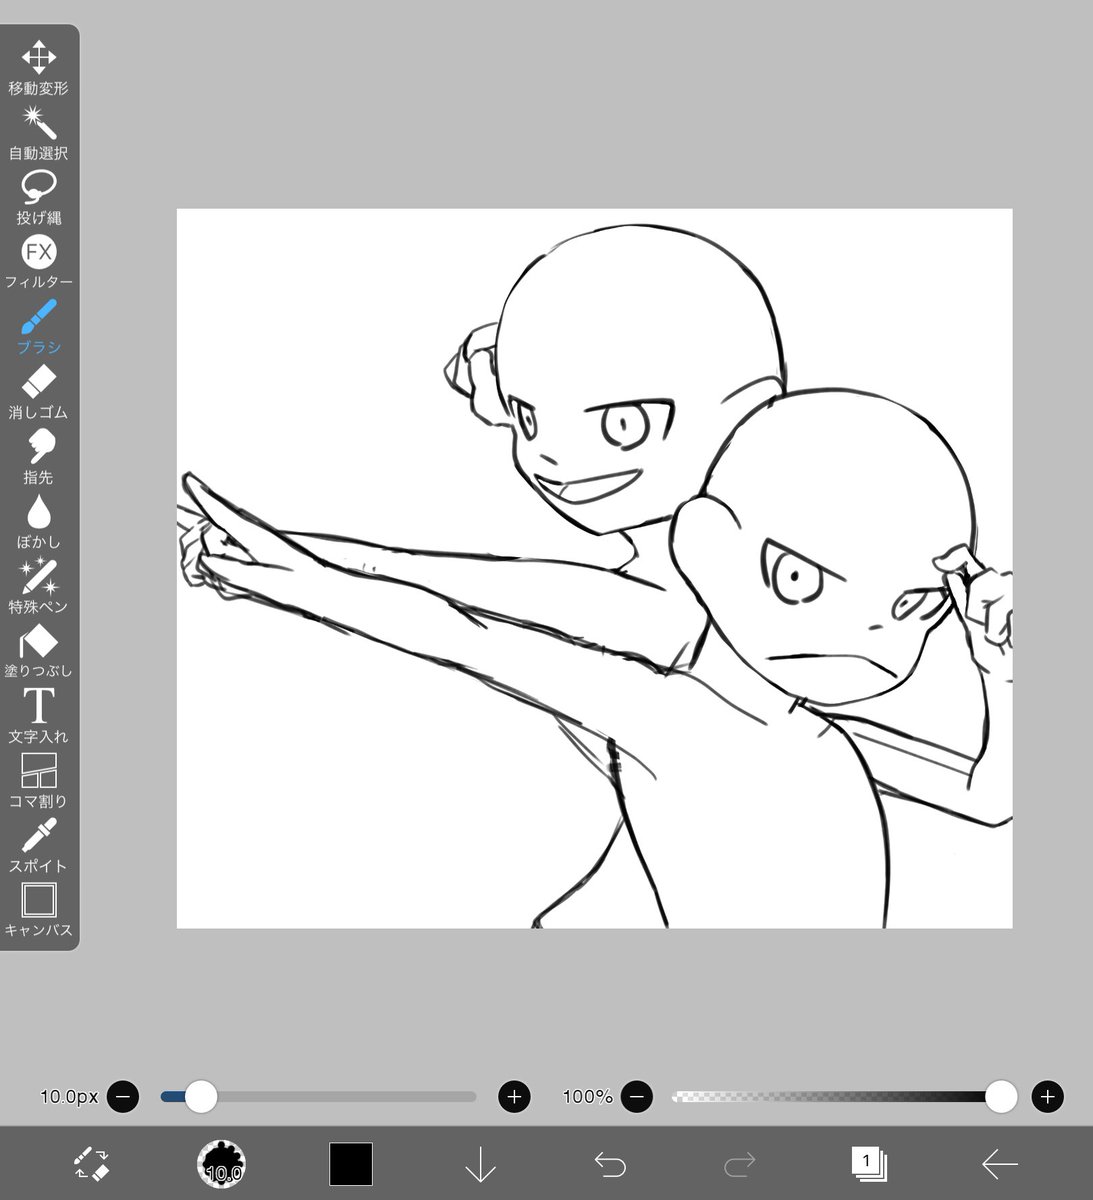The image size is (1093, 1200).
Task: Undo the last brush stroke
Action: pyautogui.click(x=611, y=1165)
